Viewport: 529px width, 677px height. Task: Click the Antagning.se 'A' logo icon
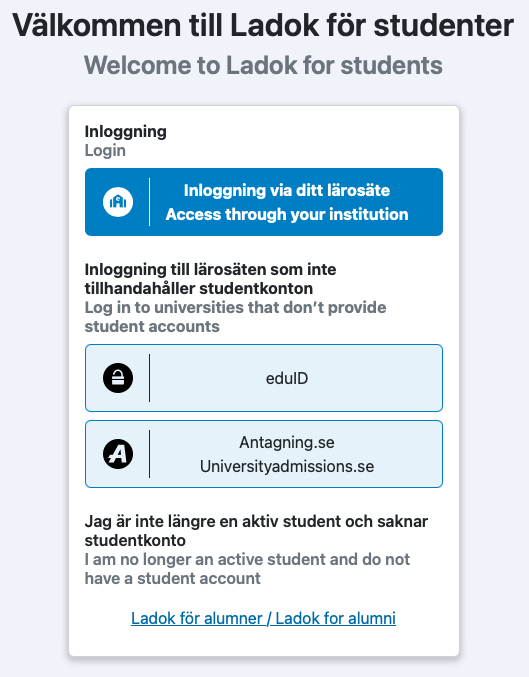(x=118, y=454)
